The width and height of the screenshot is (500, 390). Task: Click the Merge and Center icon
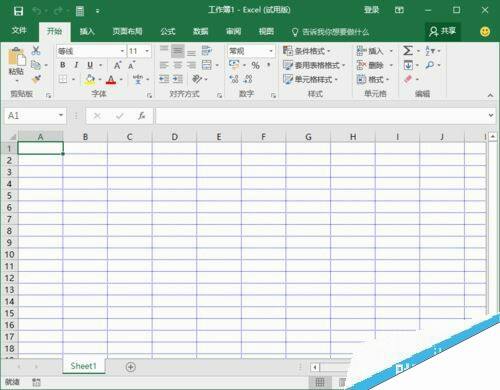click(x=207, y=65)
